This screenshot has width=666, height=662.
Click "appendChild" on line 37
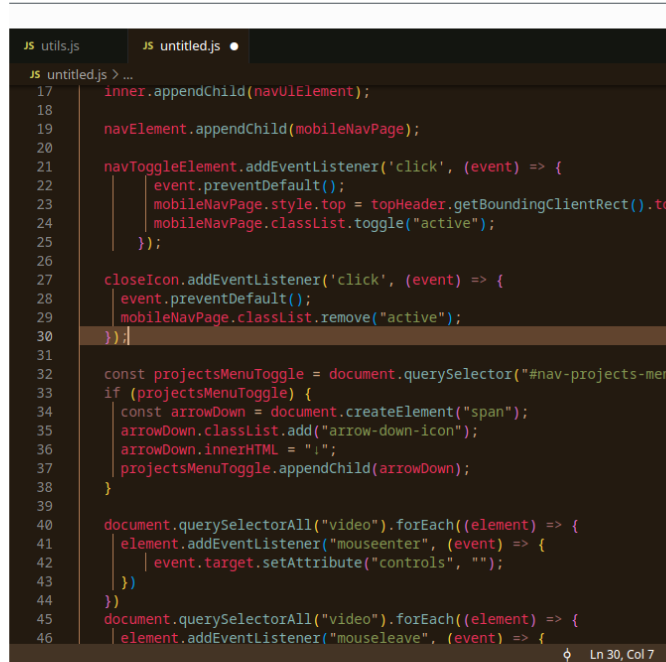coord(325,469)
